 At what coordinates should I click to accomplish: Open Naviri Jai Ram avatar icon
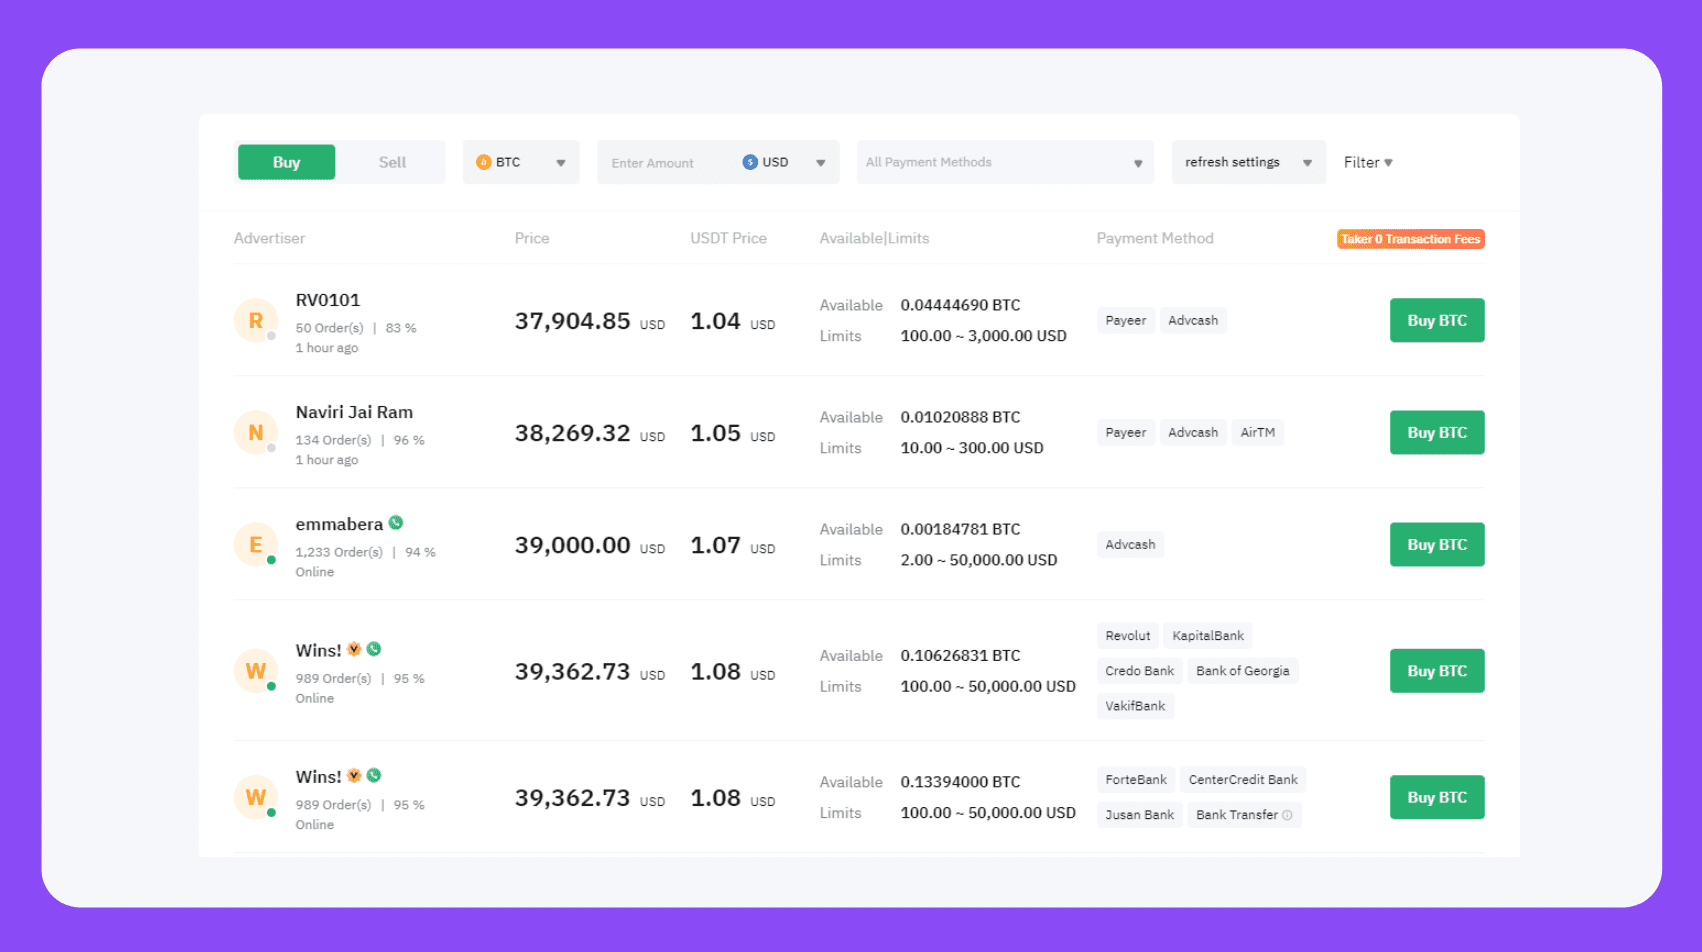pos(256,432)
